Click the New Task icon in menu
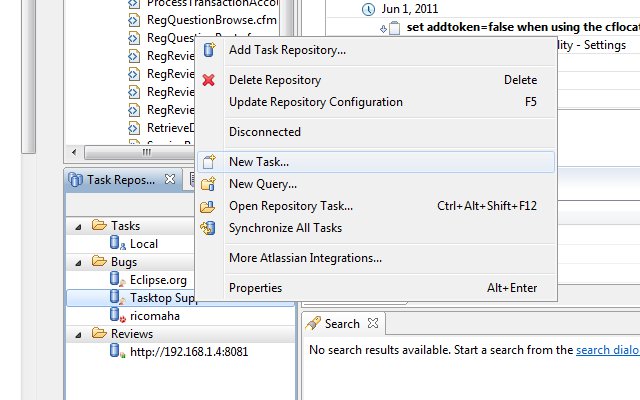Viewport: 640px width, 400px height. point(209,162)
